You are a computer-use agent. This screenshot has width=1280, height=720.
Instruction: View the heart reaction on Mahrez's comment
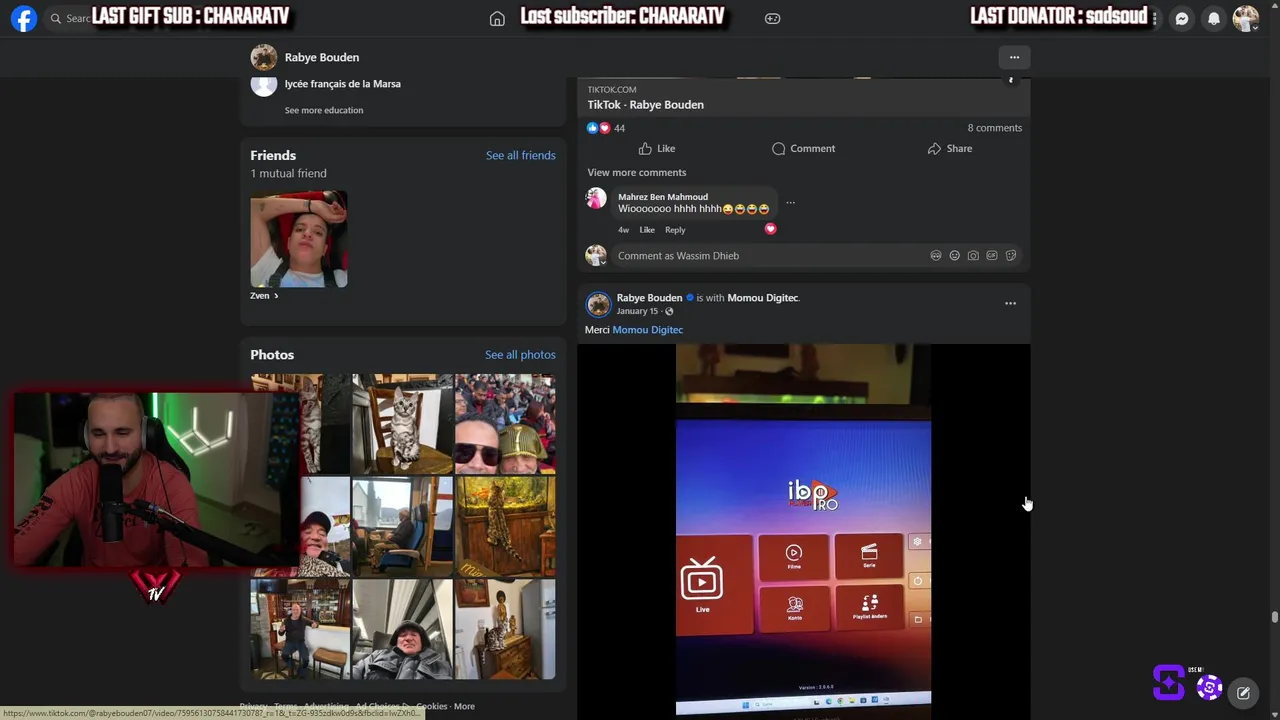click(770, 229)
